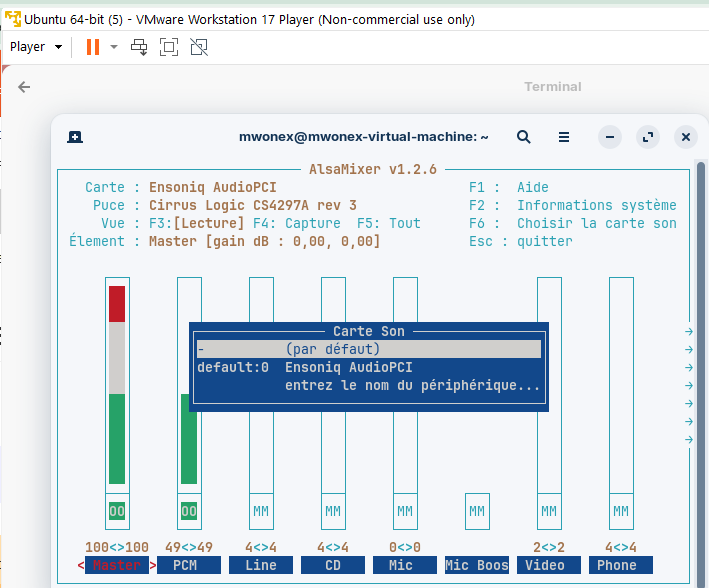Toggle the Line mute indicator MM
This screenshot has width=709, height=588.
tap(261, 511)
